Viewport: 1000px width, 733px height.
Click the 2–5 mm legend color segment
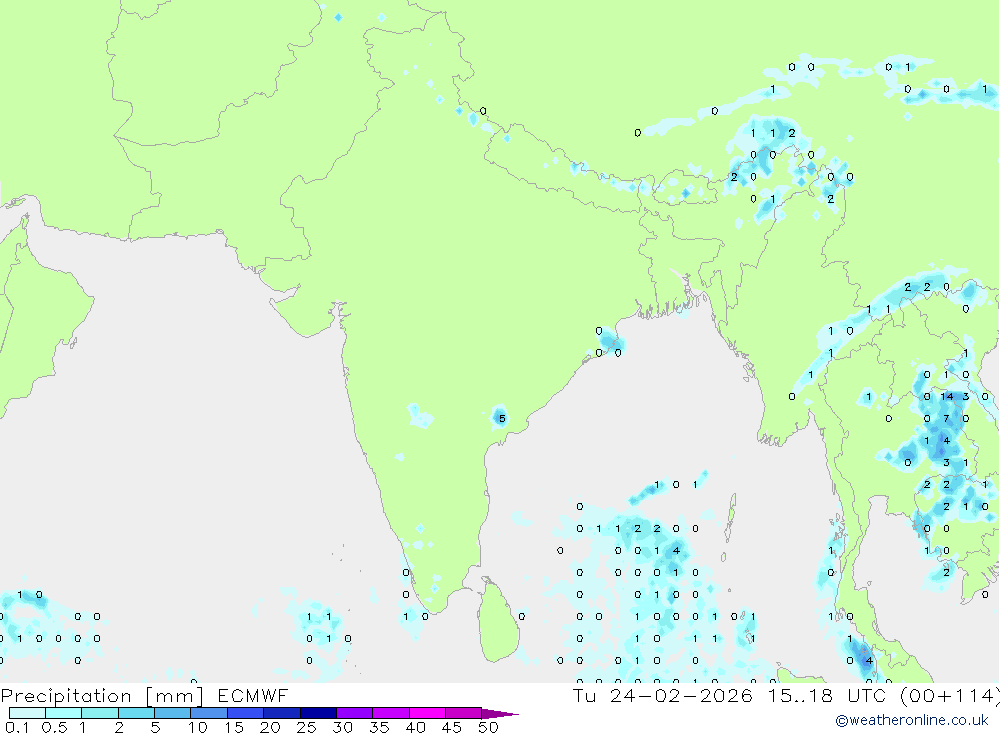tap(136, 713)
